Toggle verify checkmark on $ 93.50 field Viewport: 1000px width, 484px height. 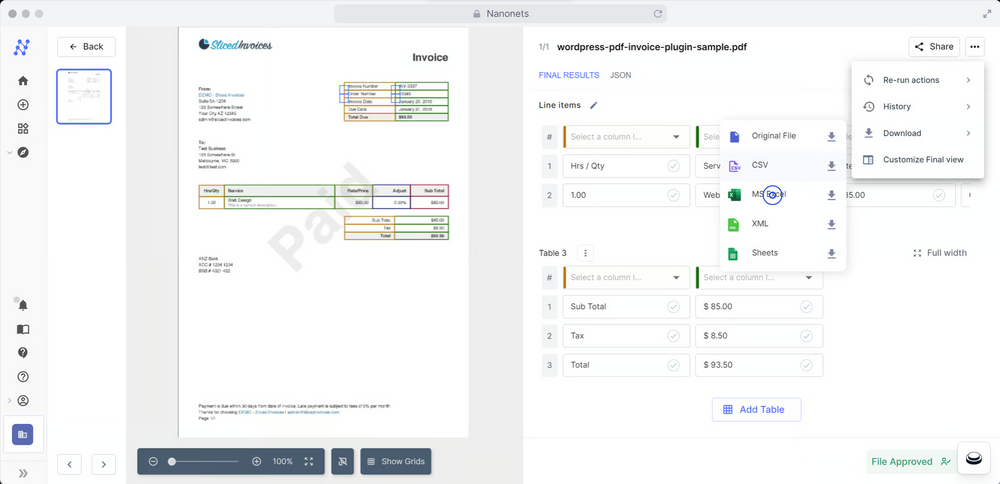(x=806, y=365)
